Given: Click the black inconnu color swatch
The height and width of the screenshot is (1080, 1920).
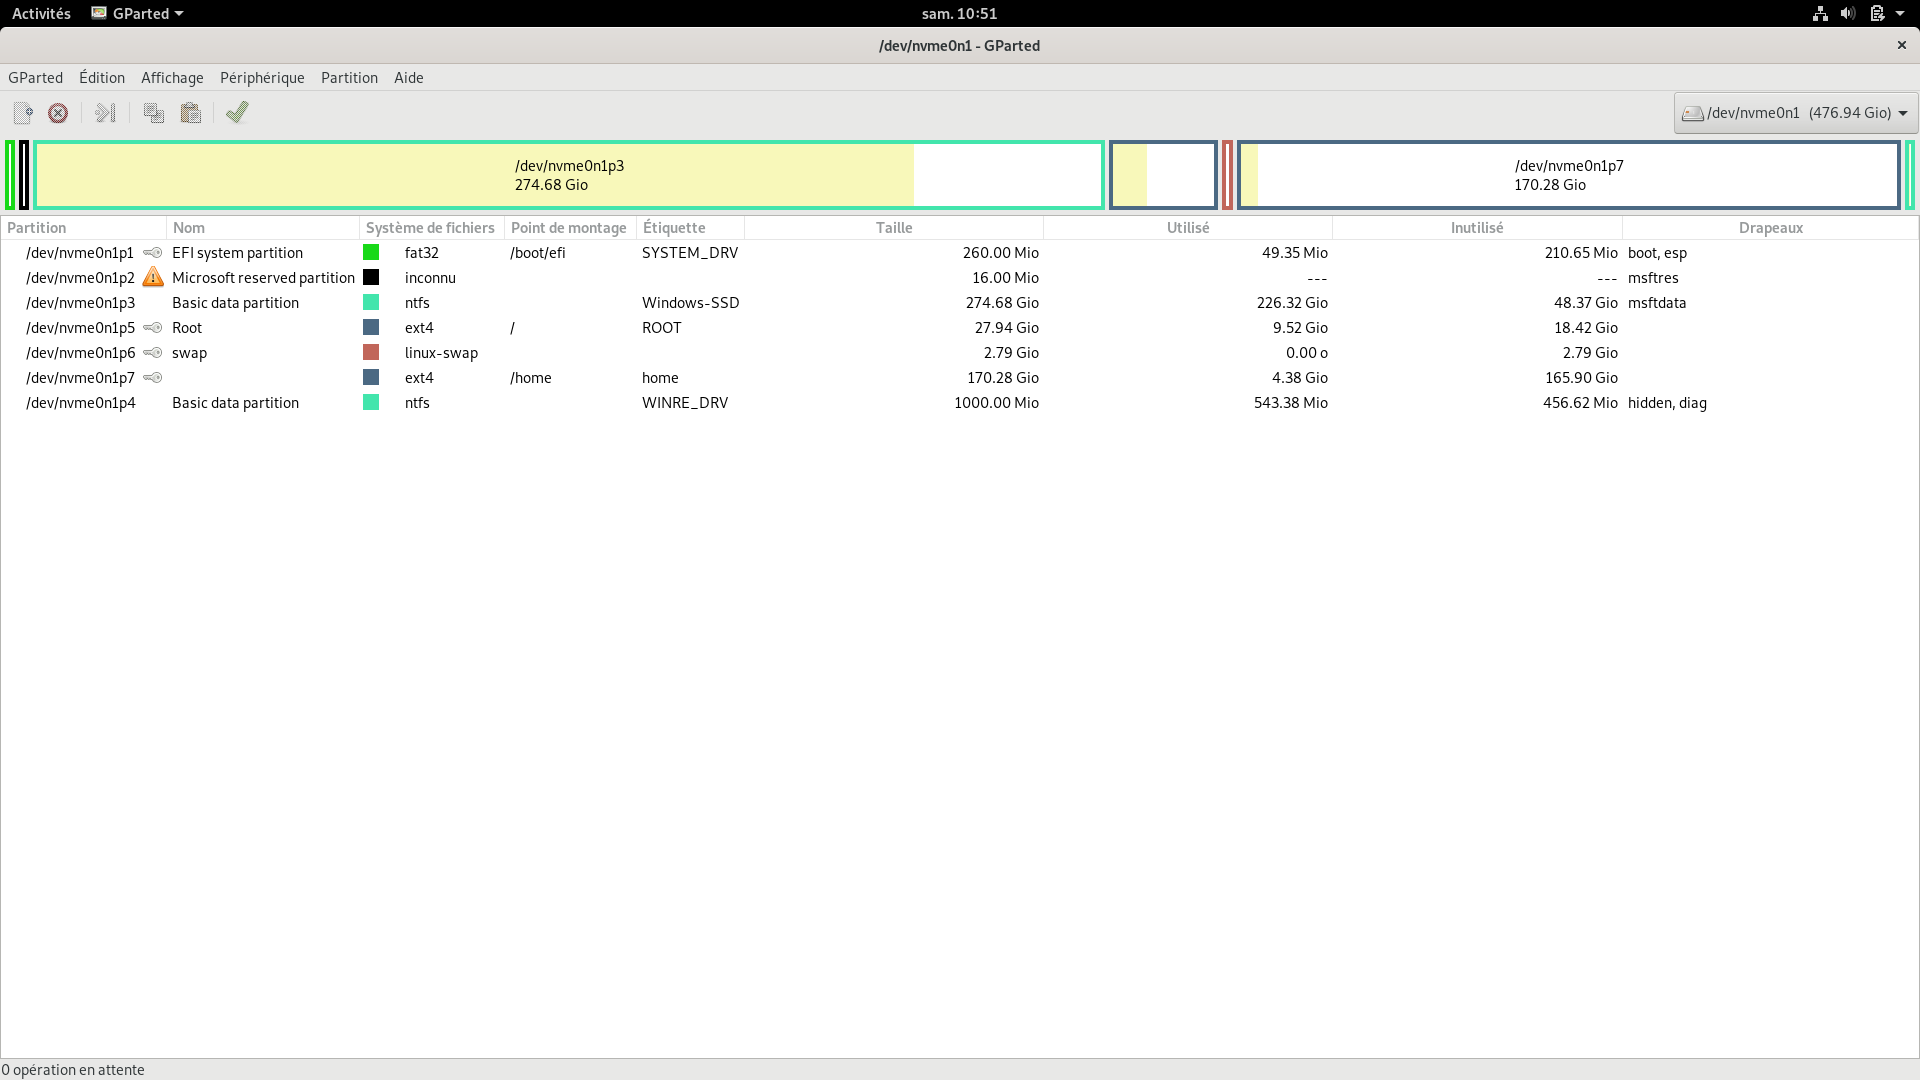Looking at the screenshot, I should [x=371, y=277].
